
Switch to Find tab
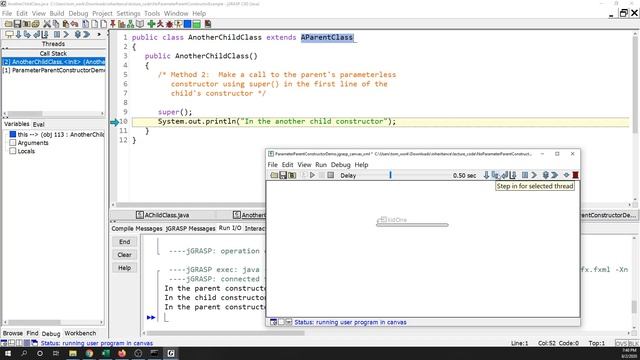pos(32,333)
